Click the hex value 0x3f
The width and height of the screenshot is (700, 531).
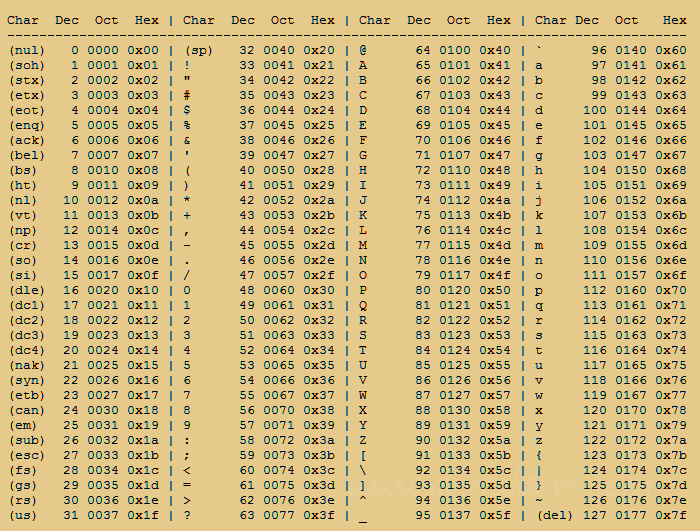tap(319, 515)
